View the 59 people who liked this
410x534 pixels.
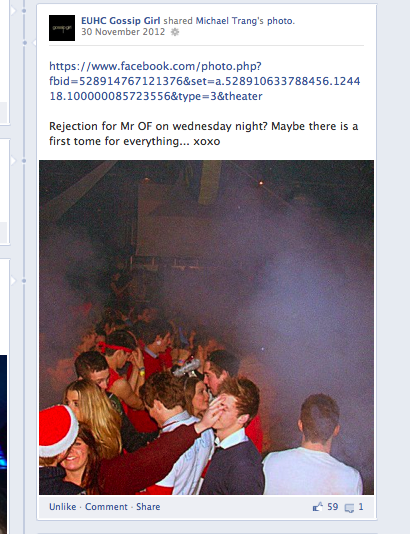coord(333,507)
